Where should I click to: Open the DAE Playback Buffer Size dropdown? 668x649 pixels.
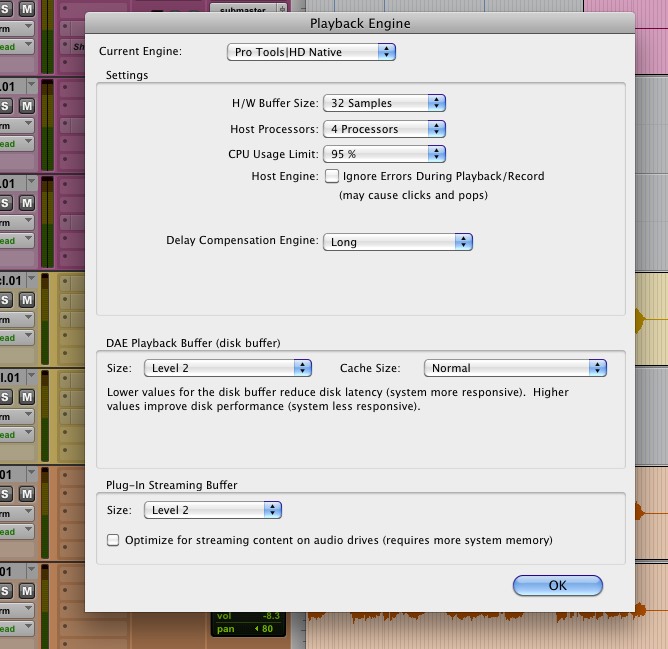pos(228,368)
